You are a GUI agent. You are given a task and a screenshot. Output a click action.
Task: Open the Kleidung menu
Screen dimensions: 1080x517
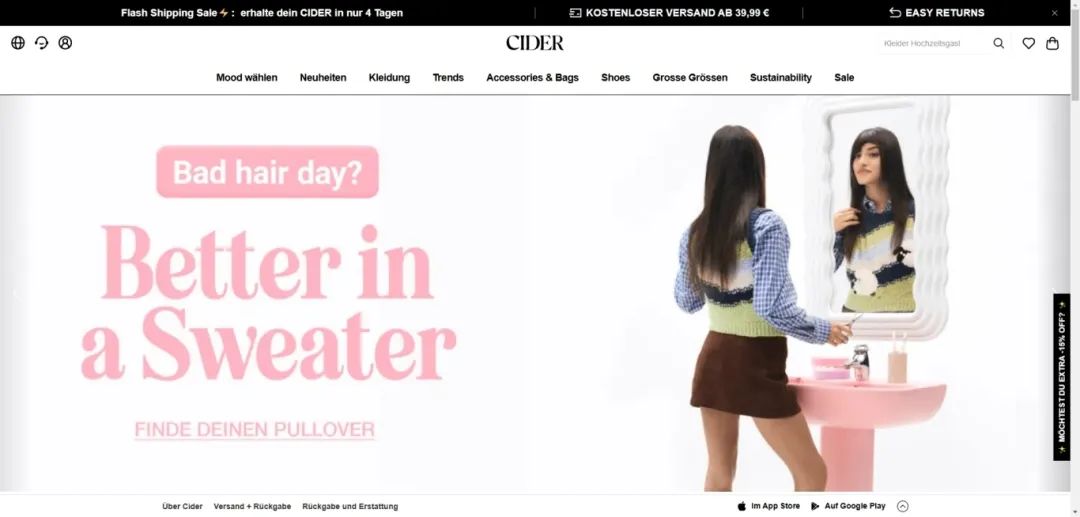tap(389, 78)
